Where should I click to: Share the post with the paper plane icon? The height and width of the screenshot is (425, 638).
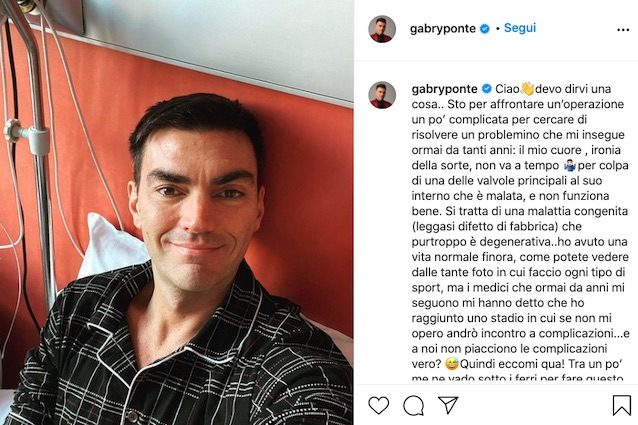click(x=448, y=405)
